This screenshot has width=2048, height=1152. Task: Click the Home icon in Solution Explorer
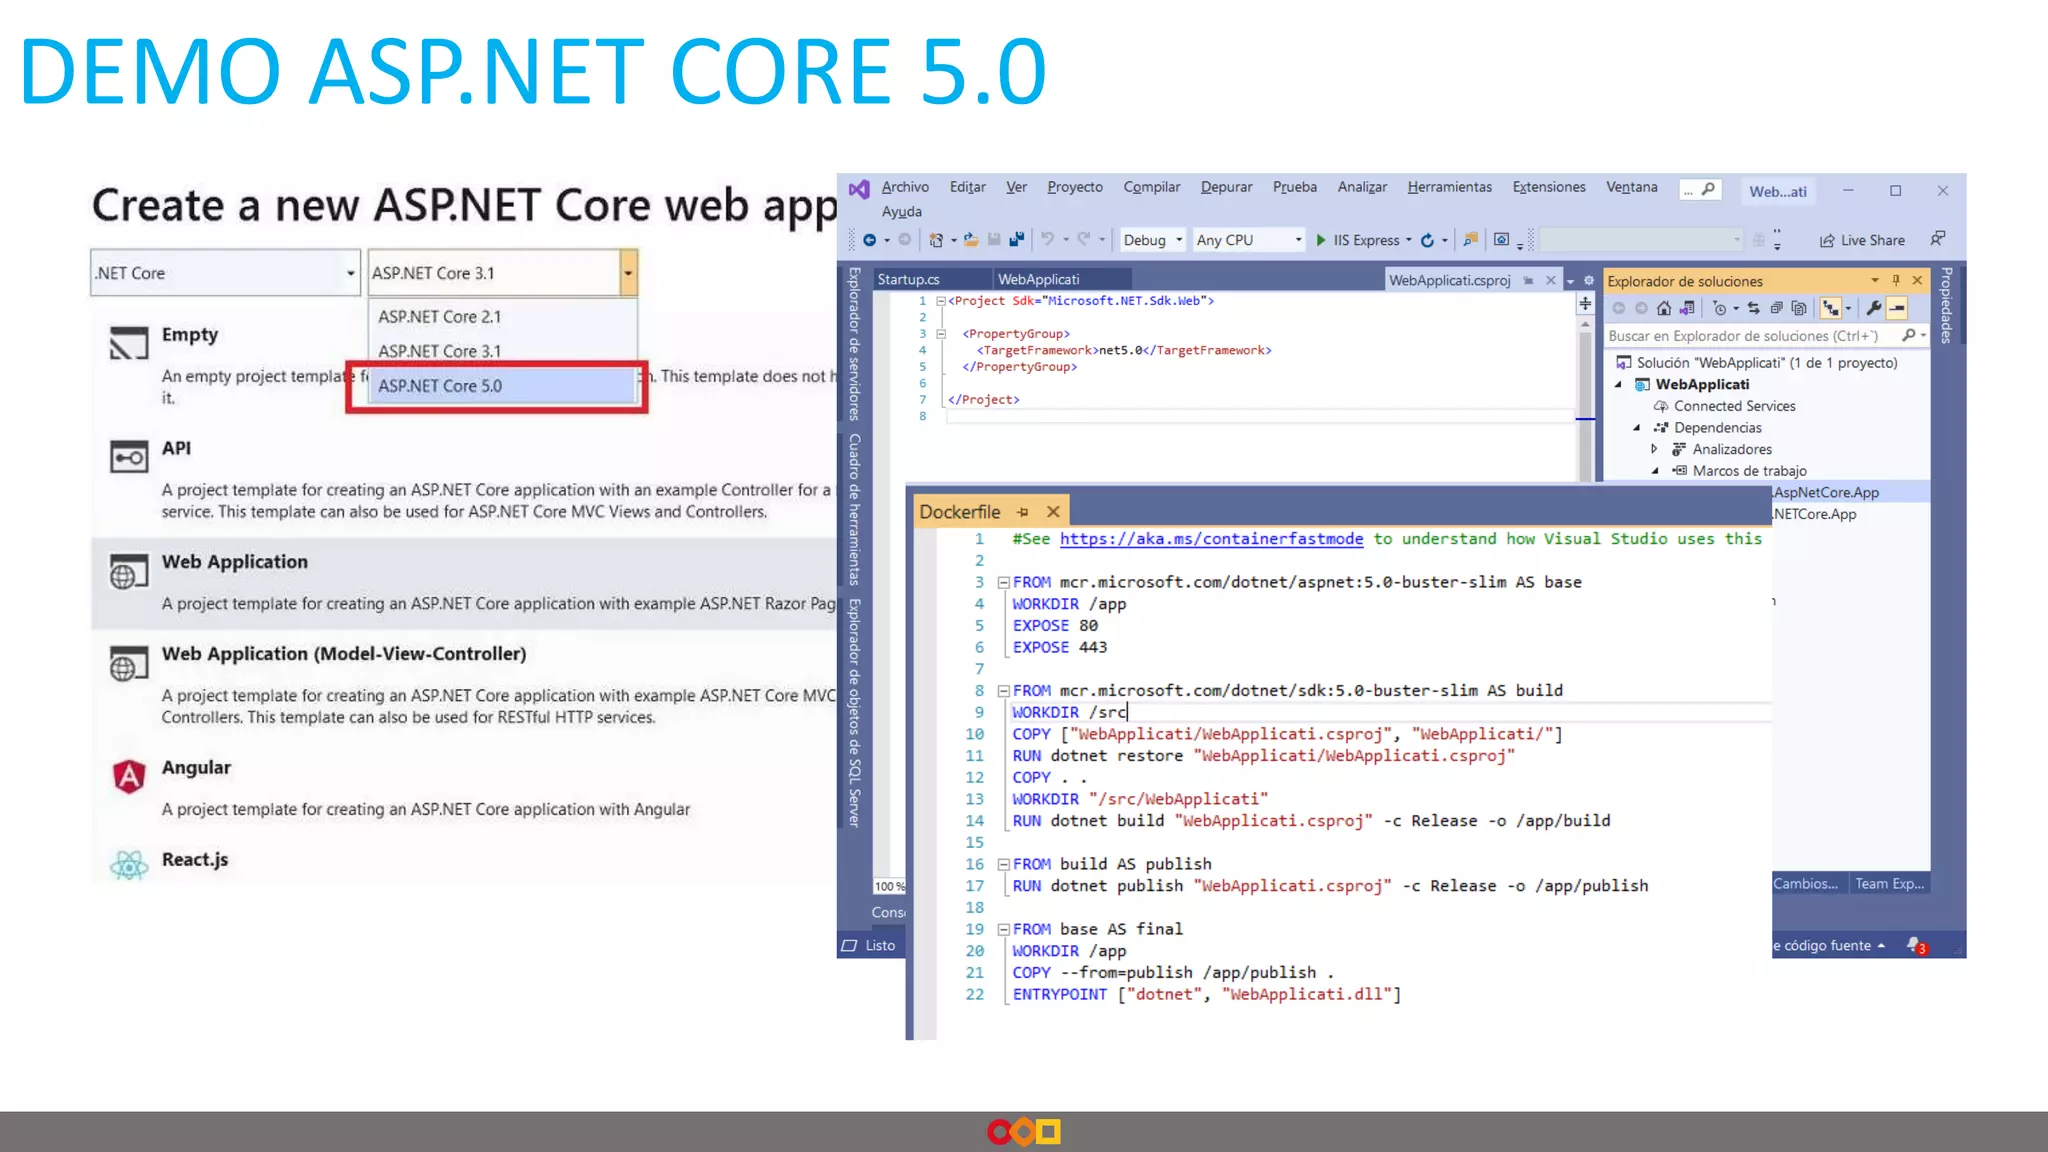click(x=1664, y=308)
